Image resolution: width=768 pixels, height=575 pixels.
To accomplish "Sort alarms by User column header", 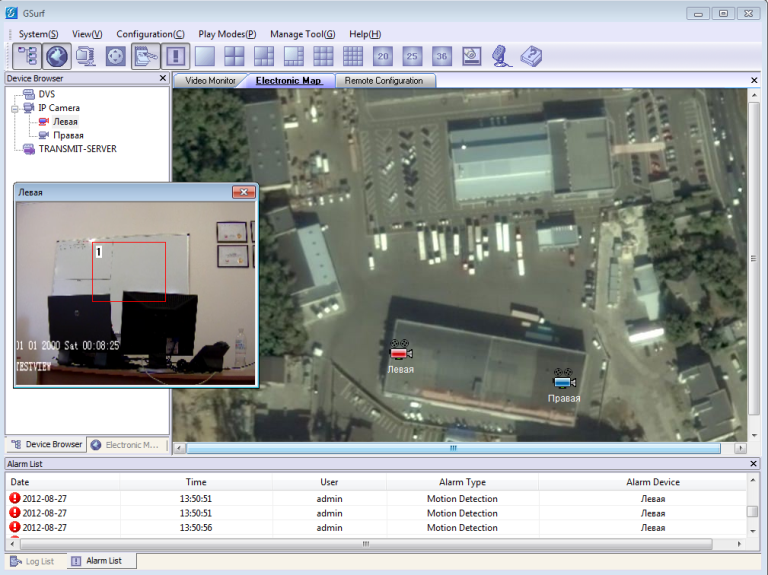I will click(x=329, y=482).
